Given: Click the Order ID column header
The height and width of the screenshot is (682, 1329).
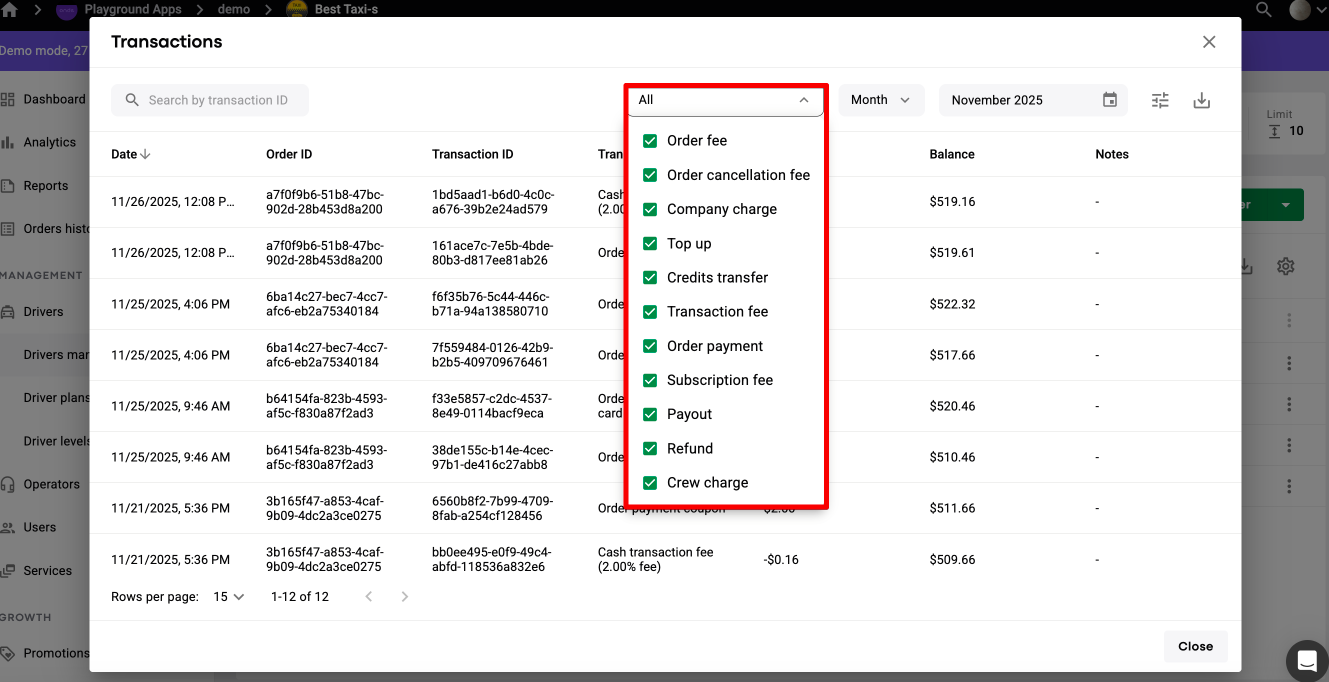Looking at the screenshot, I should (289, 154).
